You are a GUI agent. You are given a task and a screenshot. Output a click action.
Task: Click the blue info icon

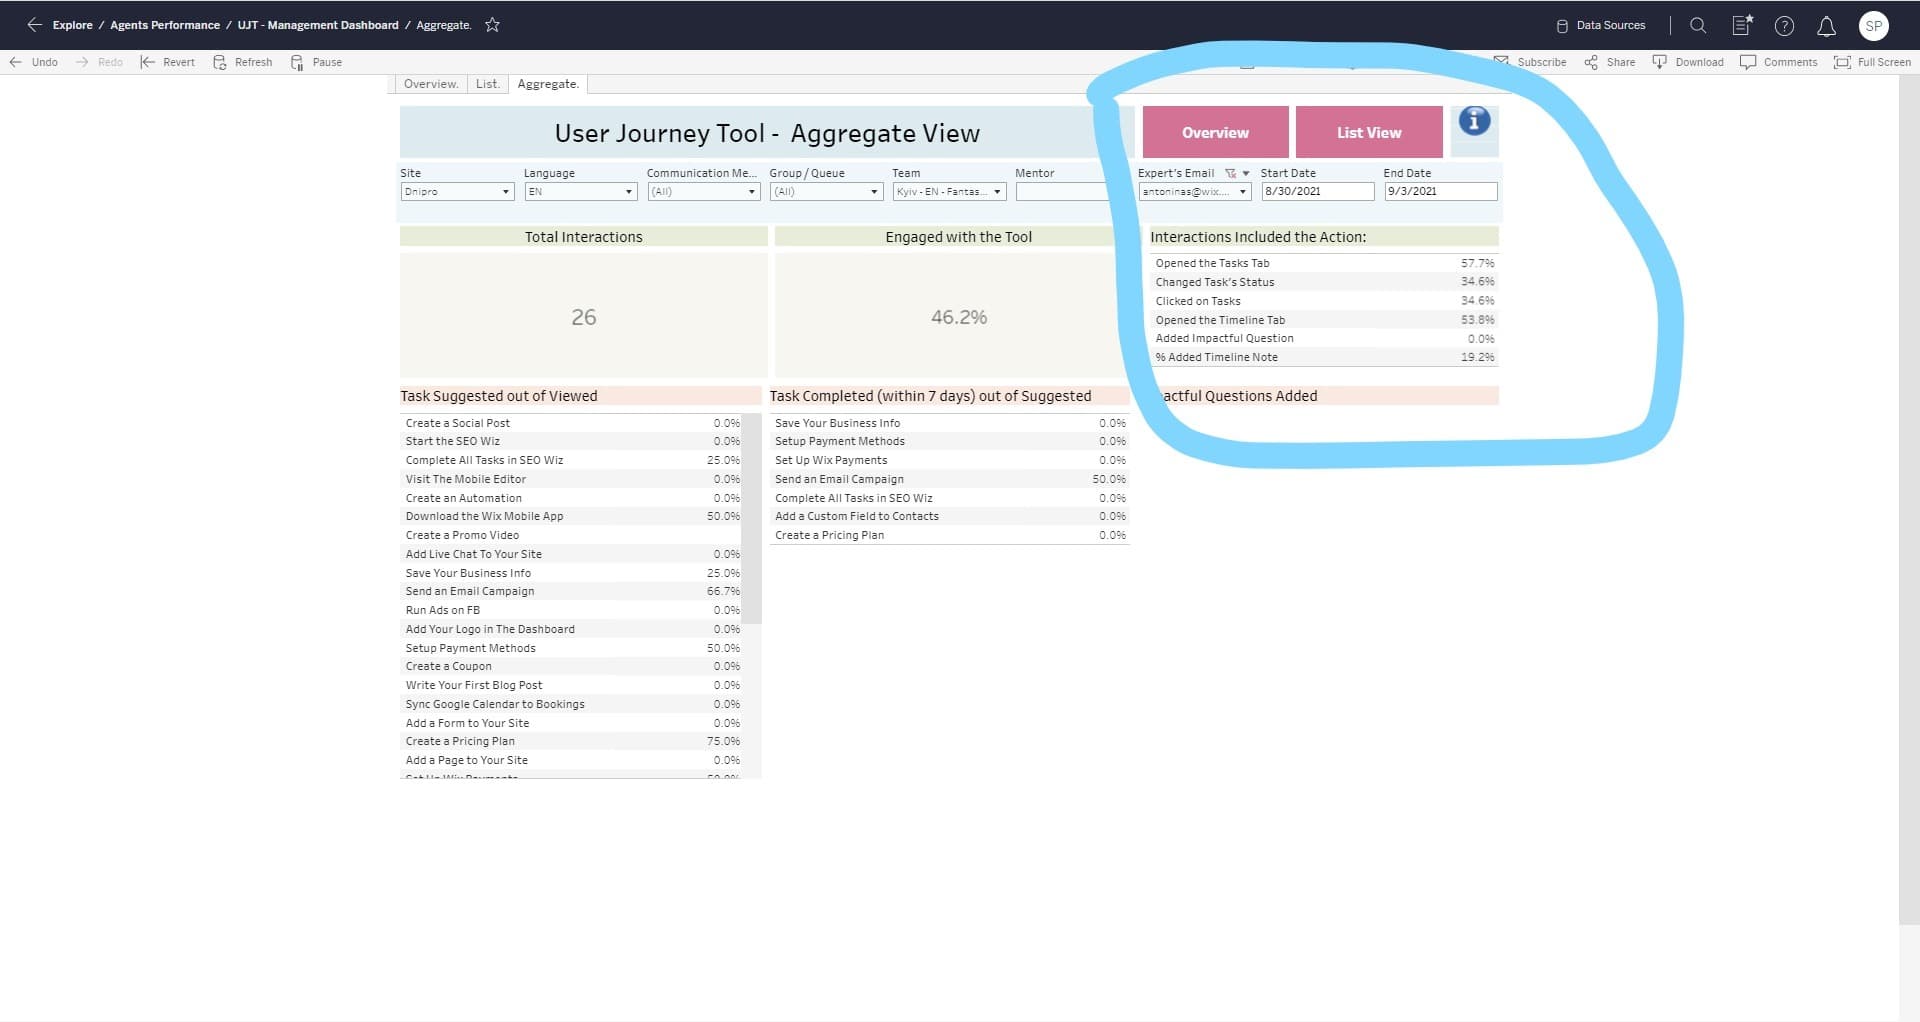(1474, 122)
